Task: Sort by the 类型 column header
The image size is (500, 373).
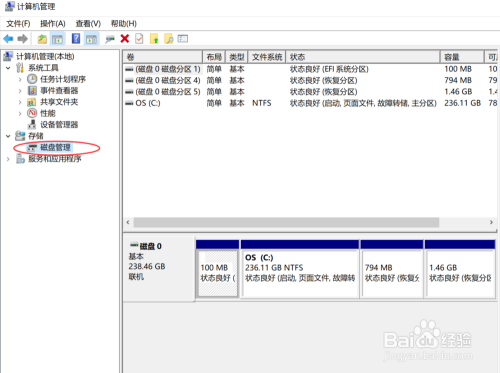Action: coord(237,57)
